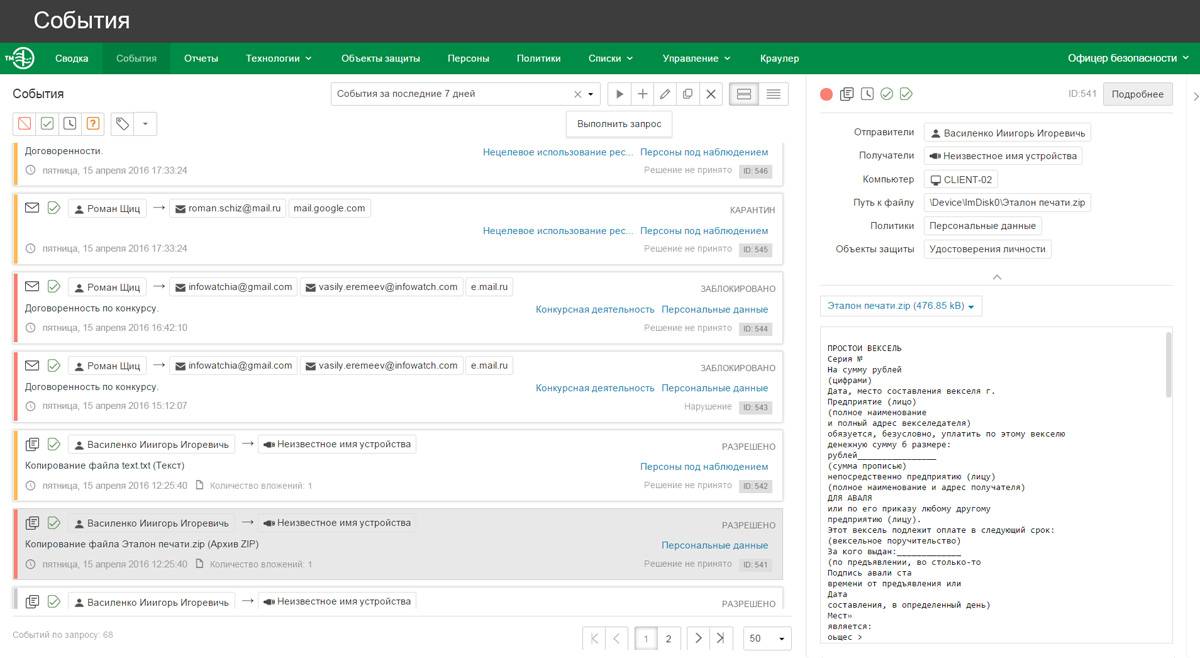Click the red circle violation icon in details
1200x658 pixels.
point(826,94)
